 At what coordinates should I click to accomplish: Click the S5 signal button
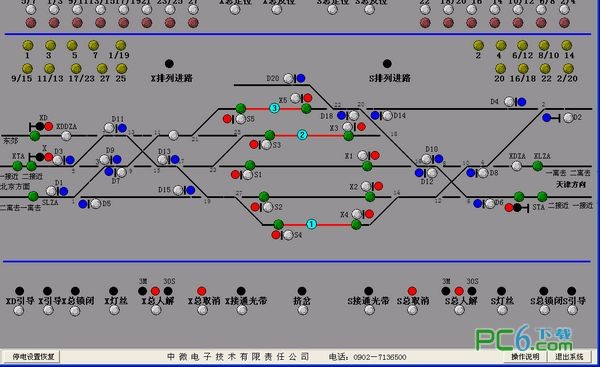pyautogui.click(x=240, y=119)
